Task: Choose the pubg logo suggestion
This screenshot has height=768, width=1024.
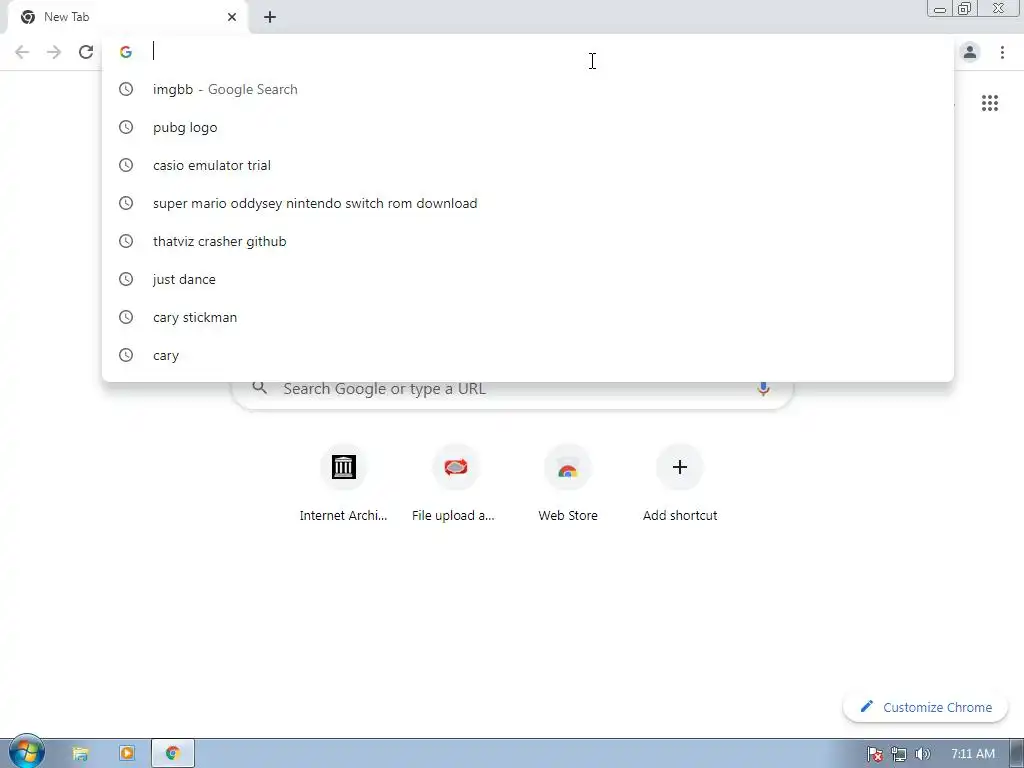Action: pyautogui.click(x=528, y=127)
